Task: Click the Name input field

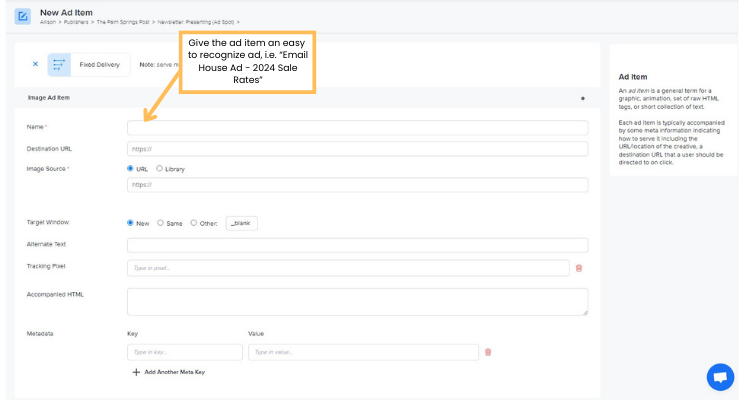Action: pos(357,128)
